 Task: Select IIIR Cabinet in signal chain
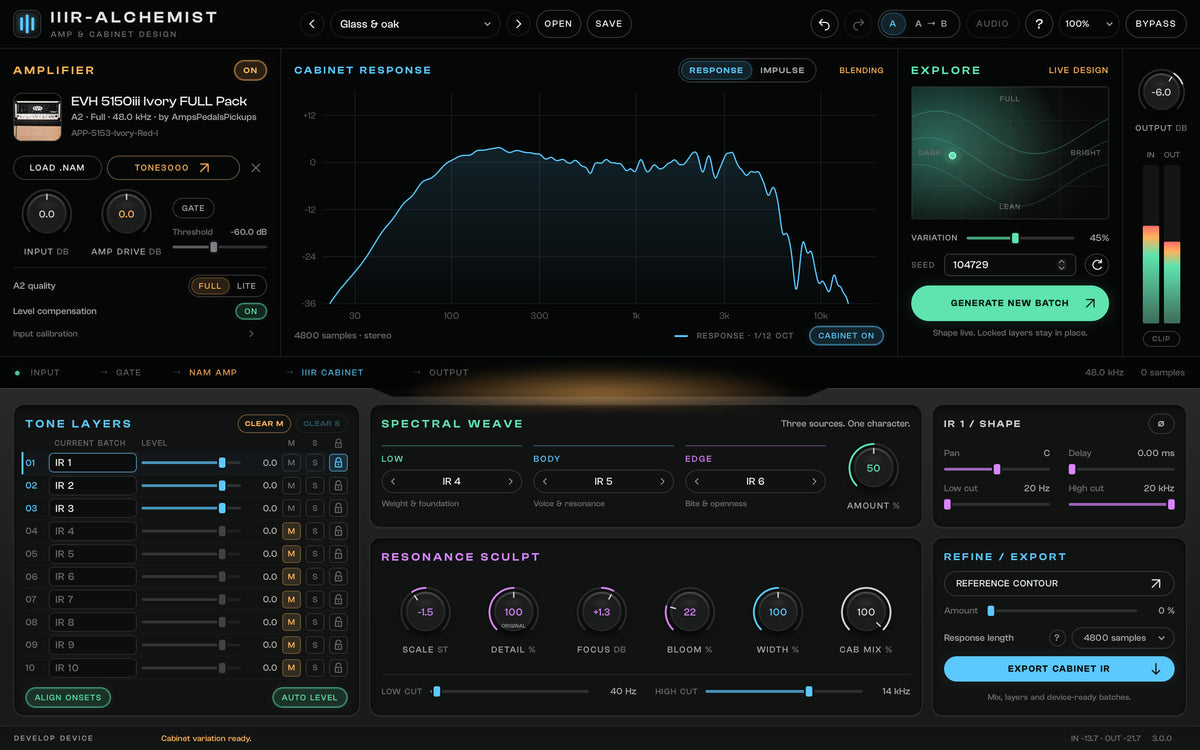point(332,373)
